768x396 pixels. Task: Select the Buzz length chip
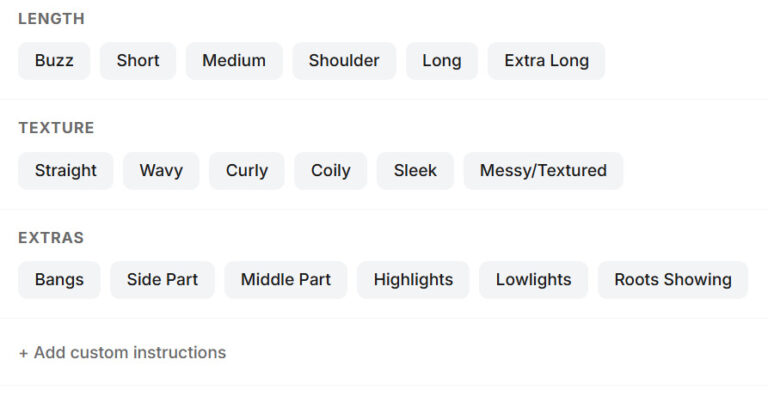pos(54,61)
